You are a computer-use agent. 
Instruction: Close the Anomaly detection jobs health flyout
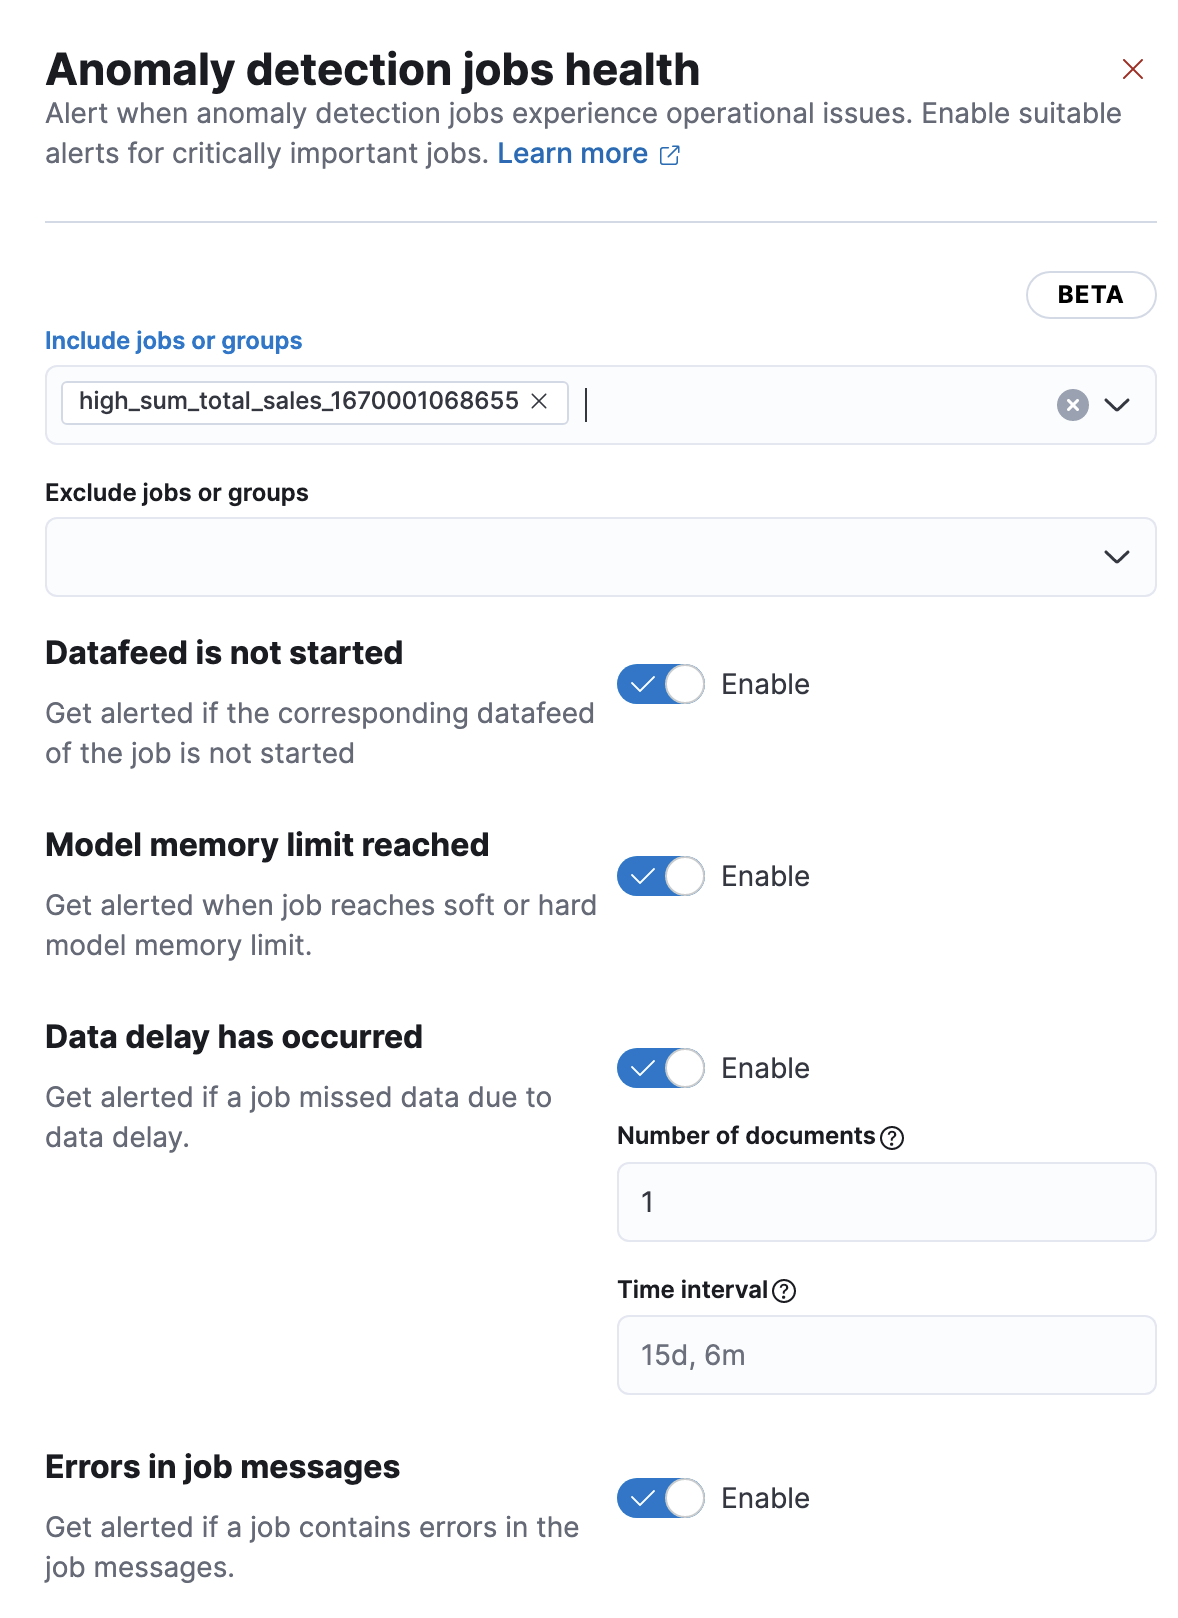(x=1132, y=69)
